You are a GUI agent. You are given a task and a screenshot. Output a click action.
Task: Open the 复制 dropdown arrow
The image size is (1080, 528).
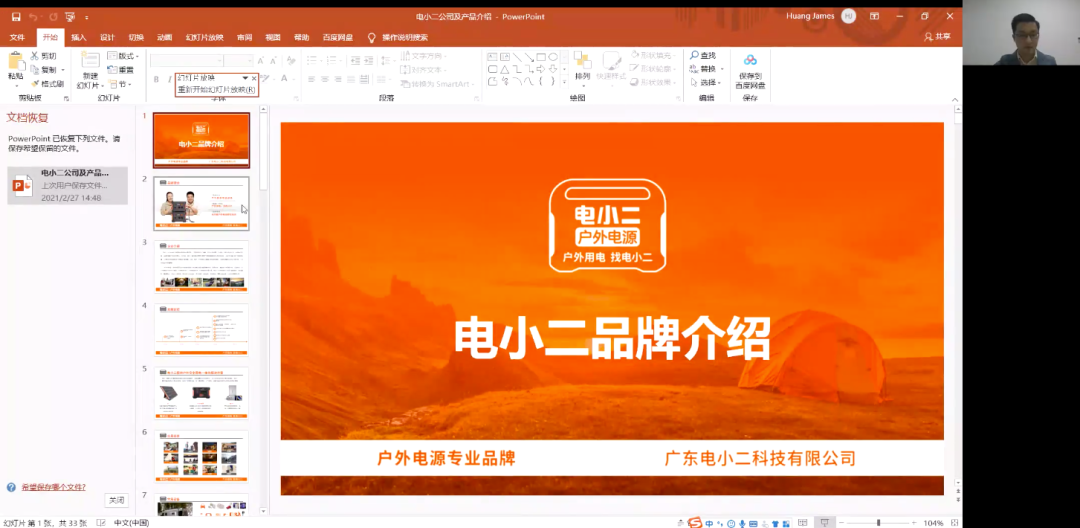point(63,70)
